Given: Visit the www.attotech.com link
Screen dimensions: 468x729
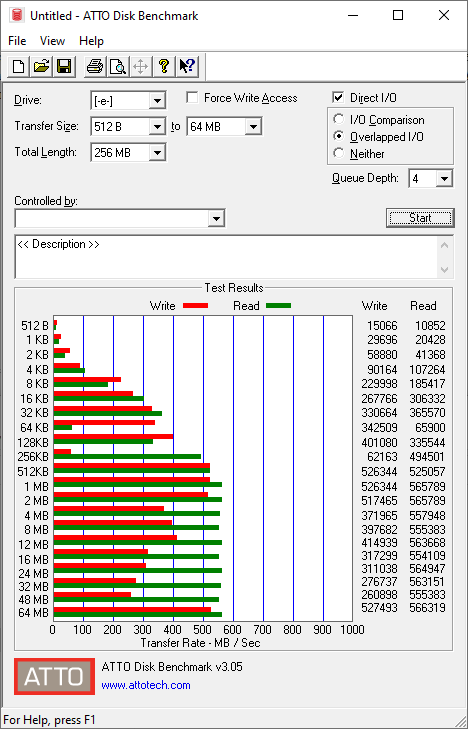Looking at the screenshot, I should point(146,685).
